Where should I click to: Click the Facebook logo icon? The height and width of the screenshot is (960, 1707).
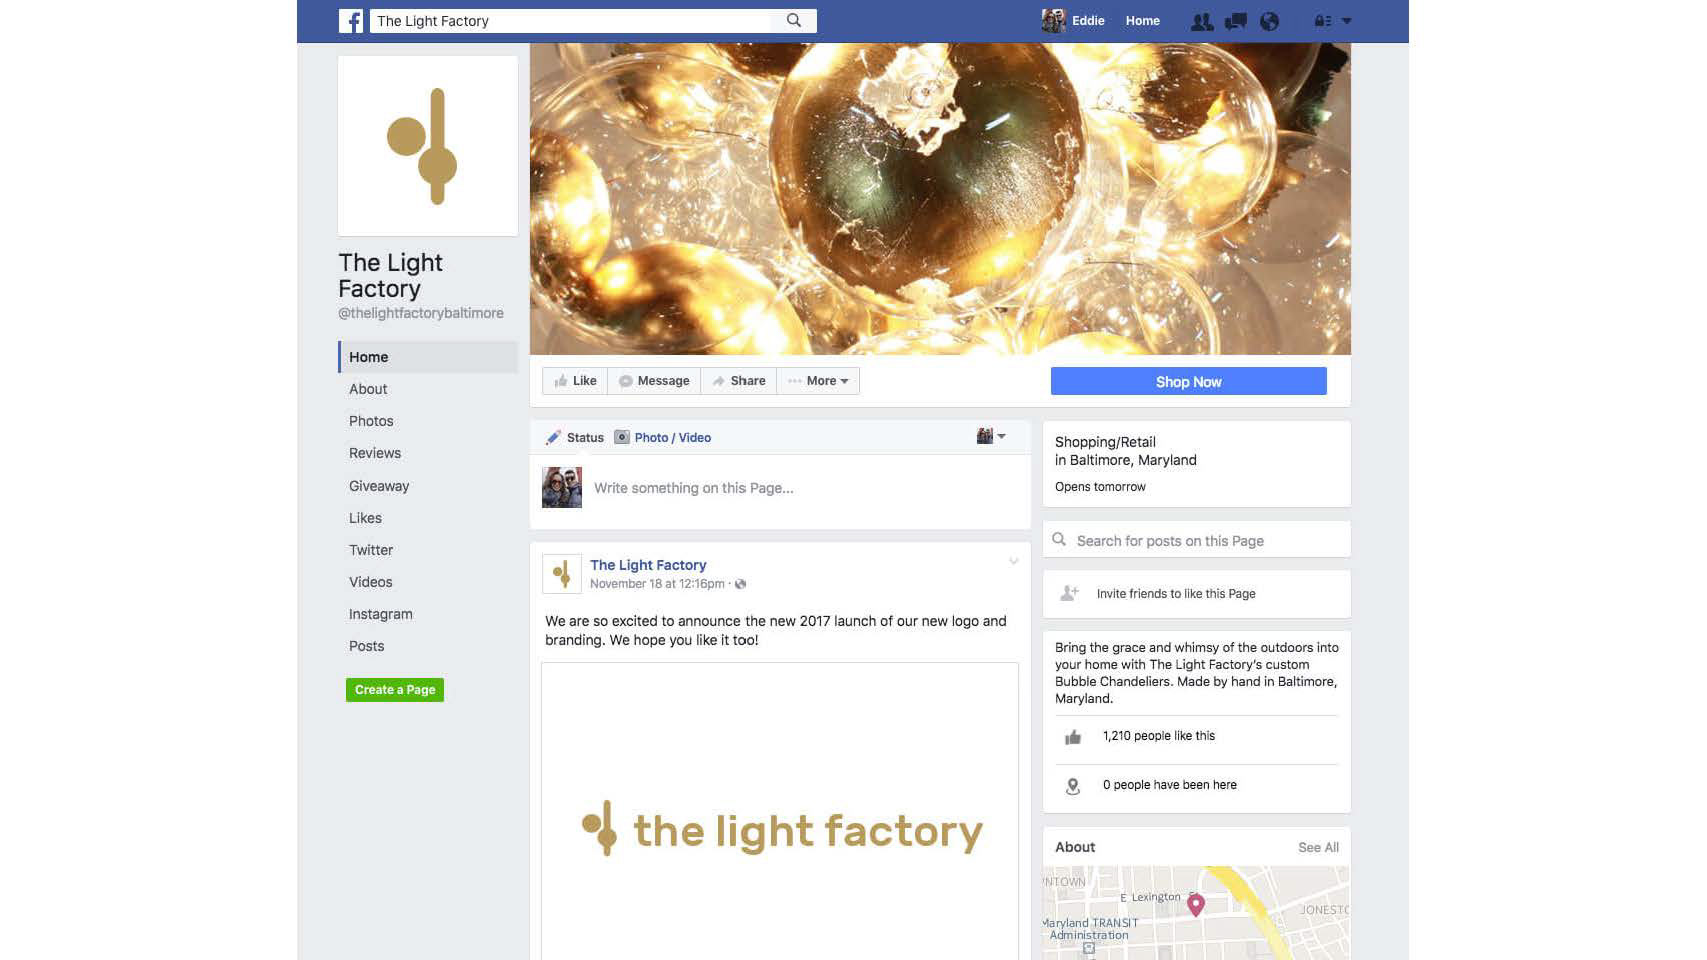[351, 21]
